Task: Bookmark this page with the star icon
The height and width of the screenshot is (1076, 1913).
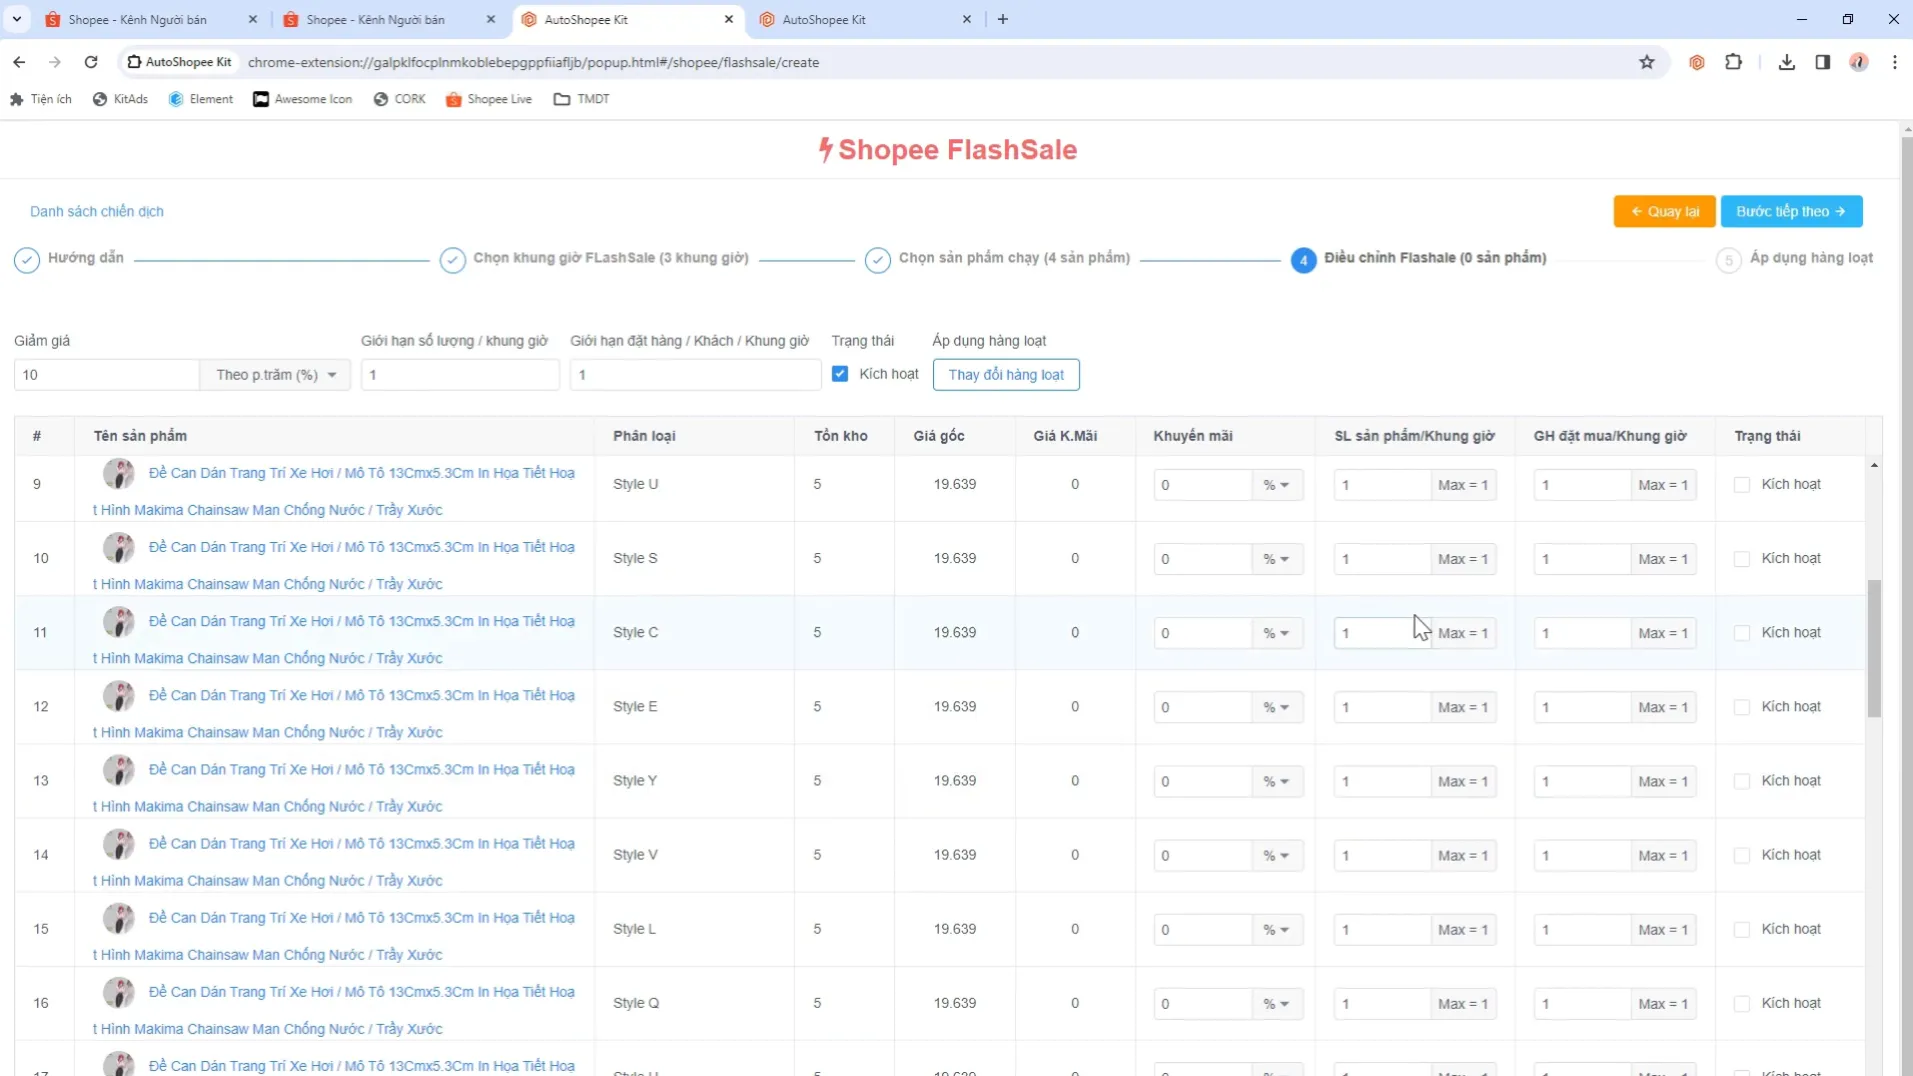Action: 1647,62
